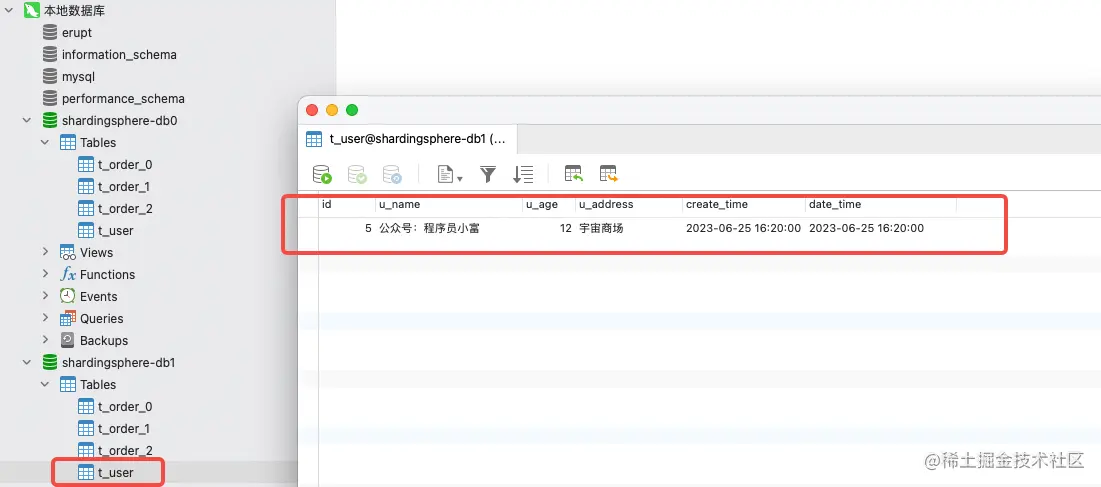
Task: Click the u_address column header
Action: pyautogui.click(x=628, y=205)
